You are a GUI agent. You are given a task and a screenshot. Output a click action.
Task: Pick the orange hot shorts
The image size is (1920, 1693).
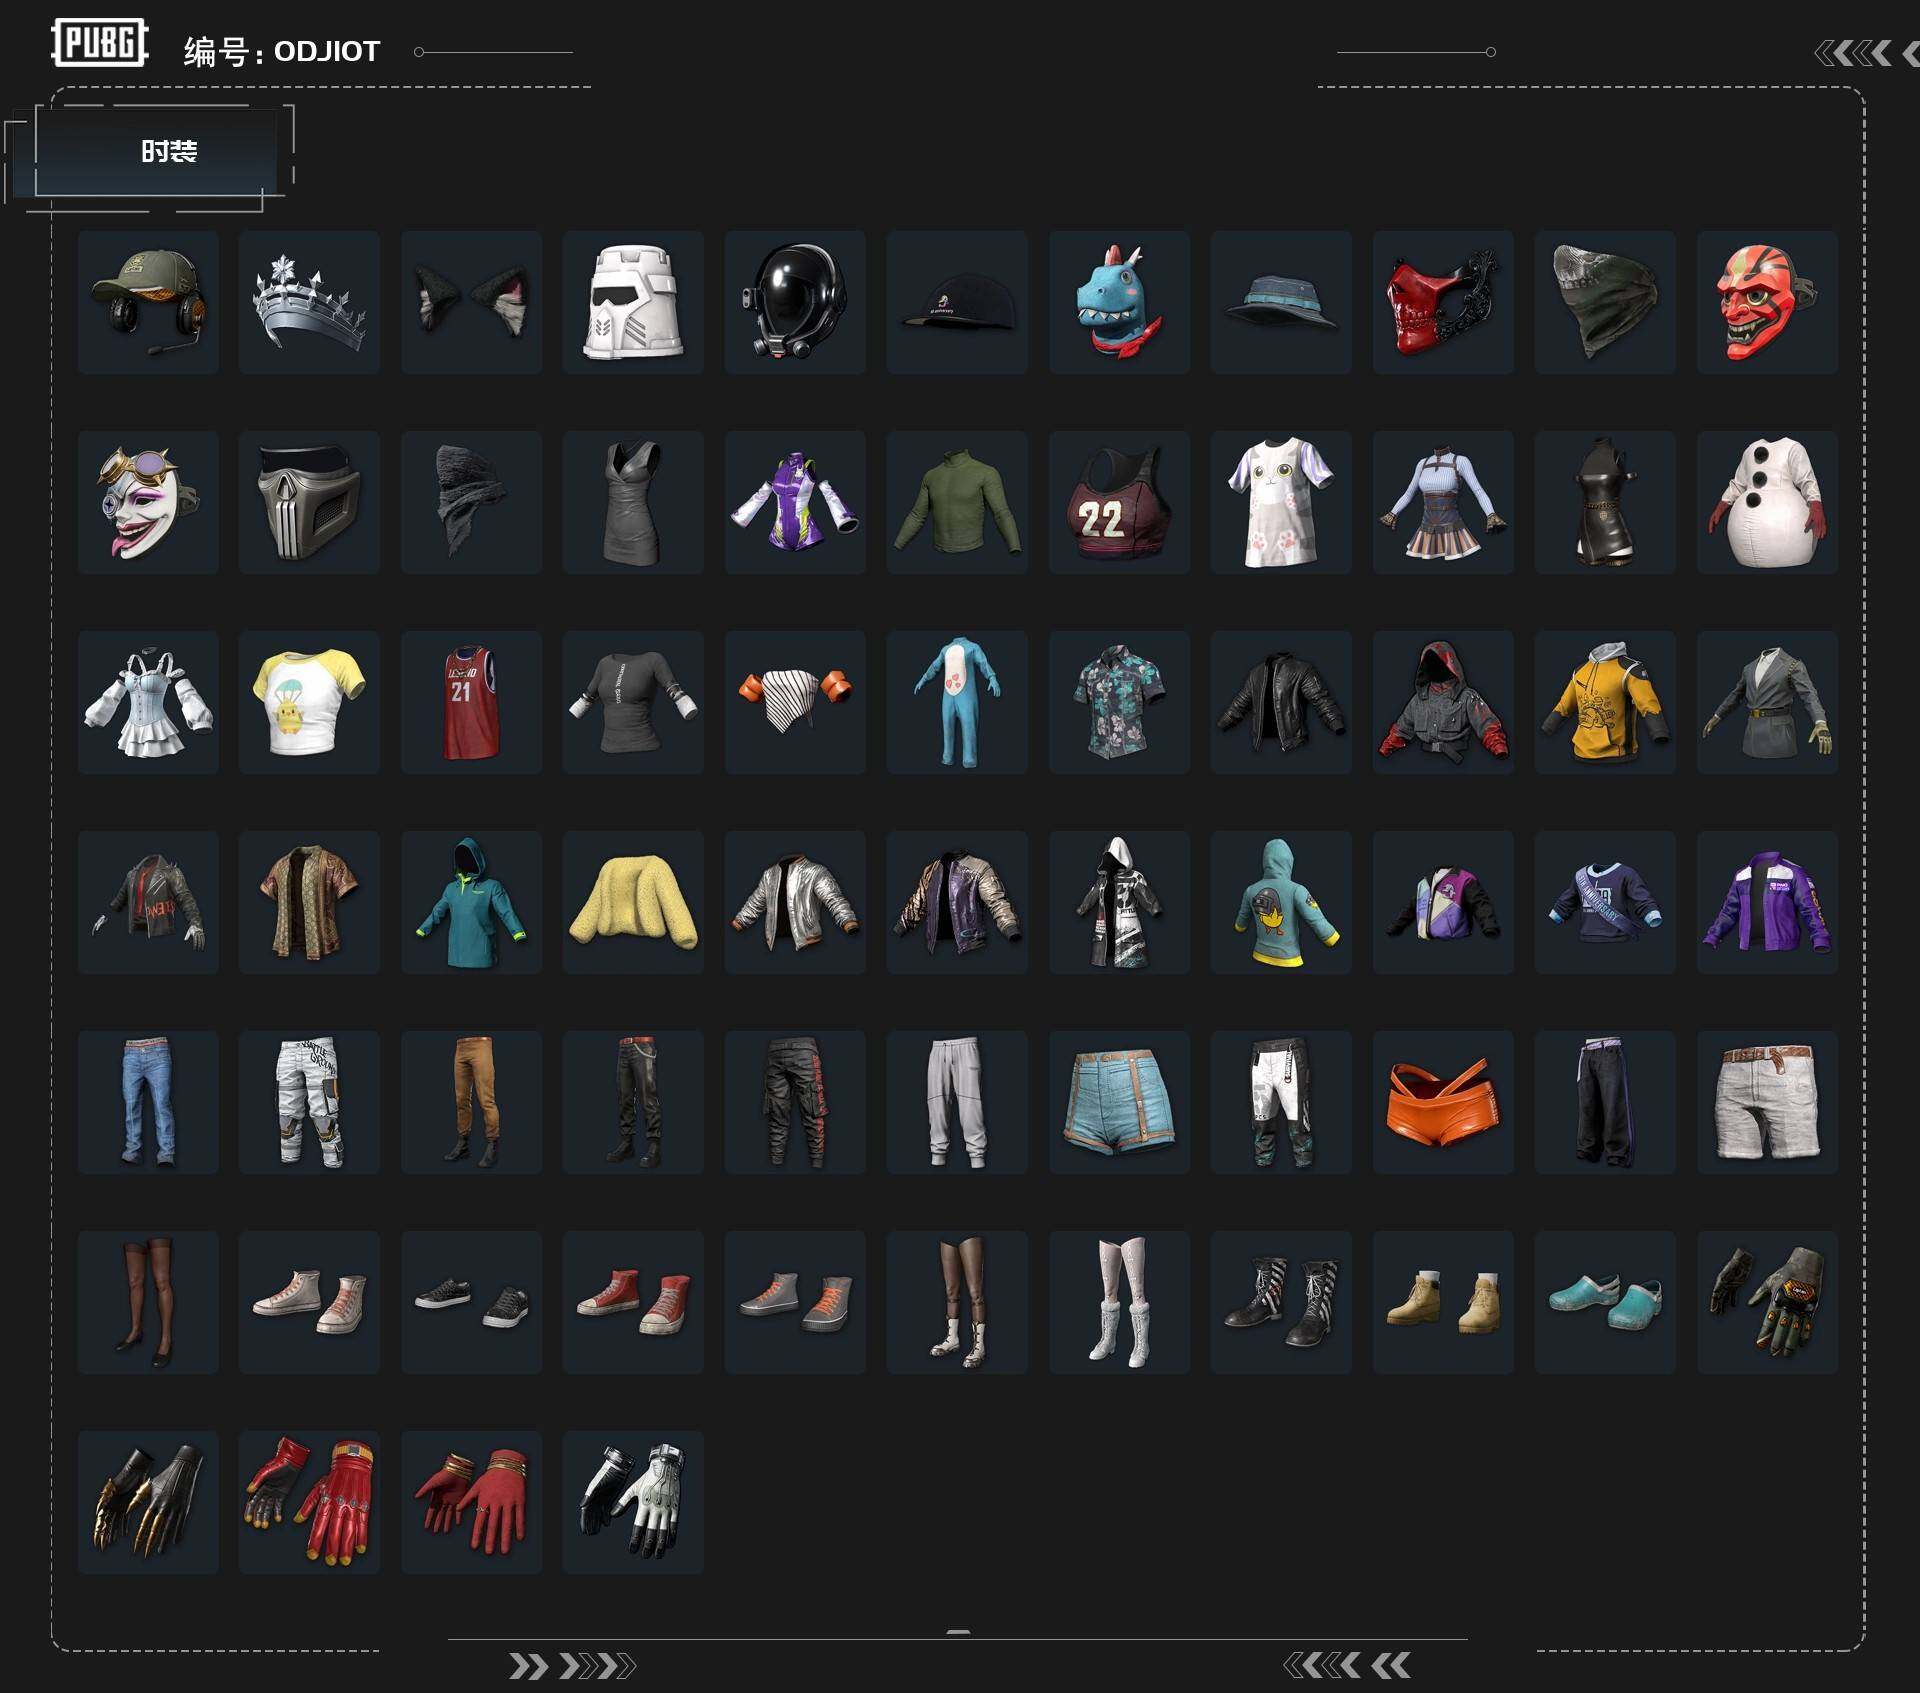click(x=1443, y=1103)
